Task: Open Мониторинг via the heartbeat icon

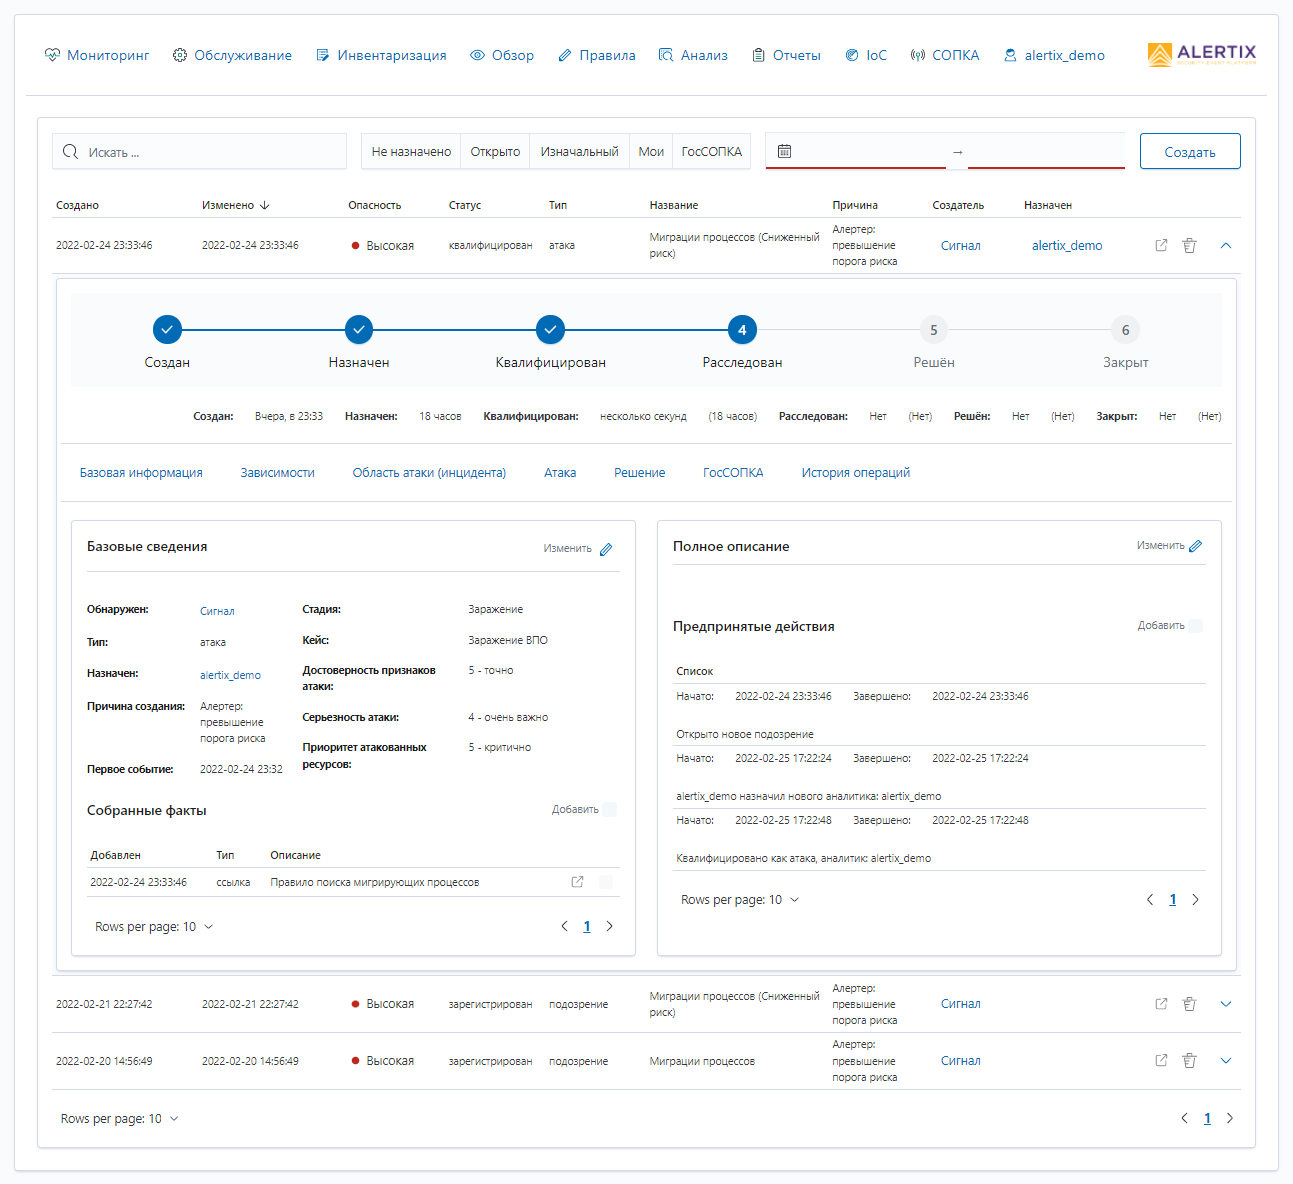Action: coord(51,55)
